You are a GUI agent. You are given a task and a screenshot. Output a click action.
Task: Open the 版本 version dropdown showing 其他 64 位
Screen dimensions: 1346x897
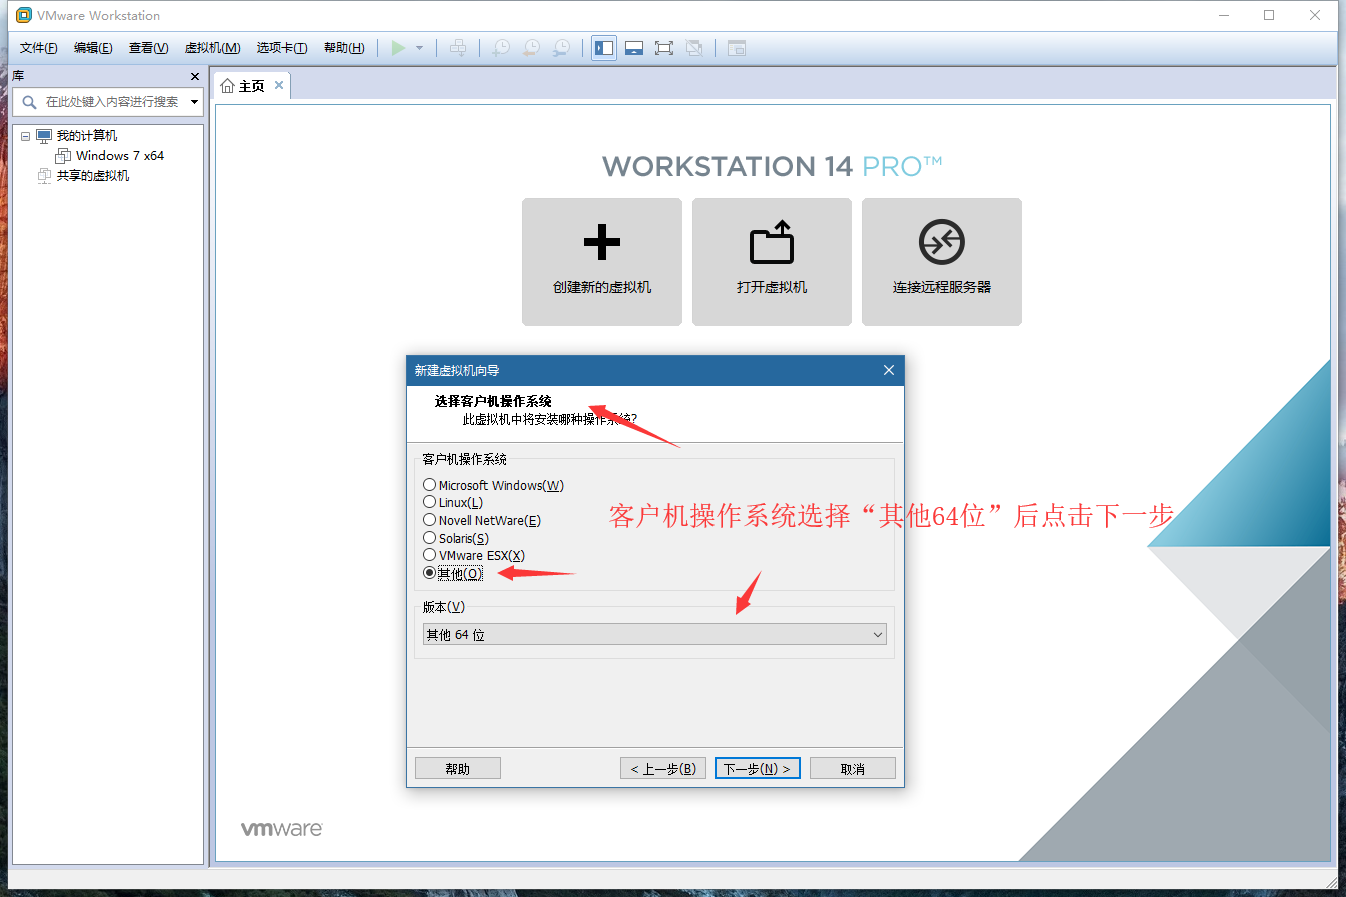pyautogui.click(x=654, y=634)
